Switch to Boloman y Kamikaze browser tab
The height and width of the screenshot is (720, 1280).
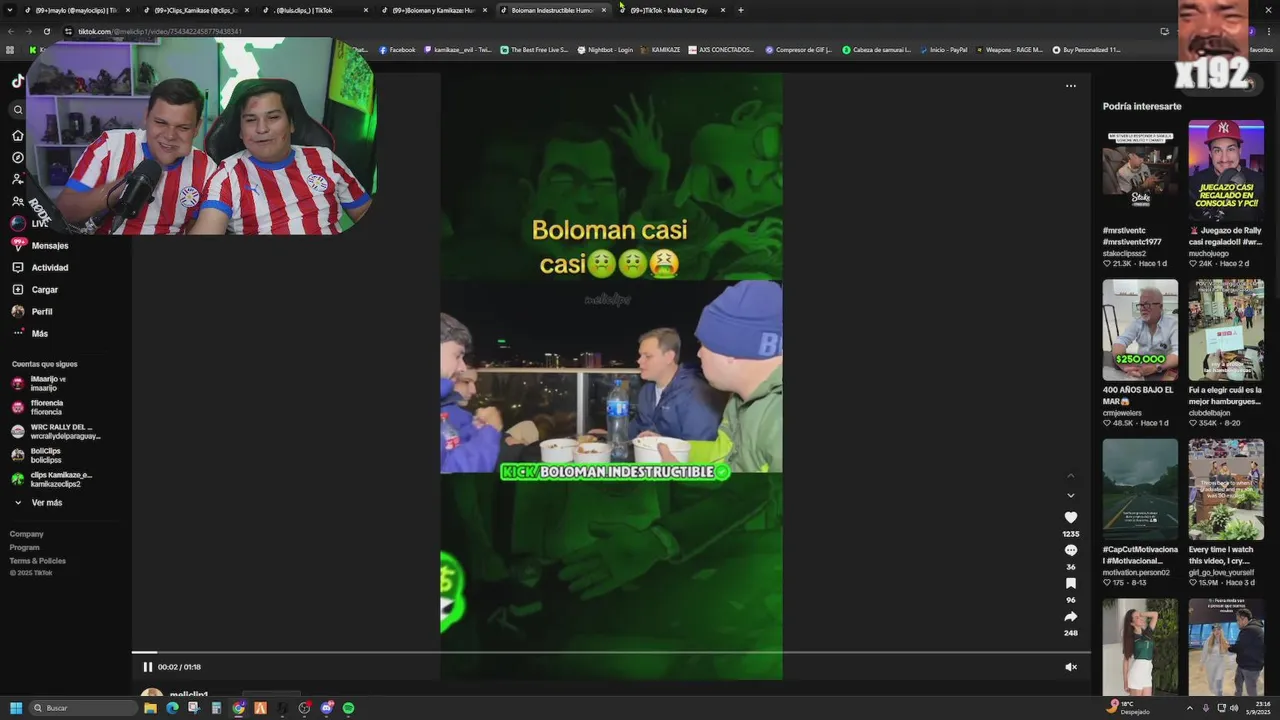[433, 10]
